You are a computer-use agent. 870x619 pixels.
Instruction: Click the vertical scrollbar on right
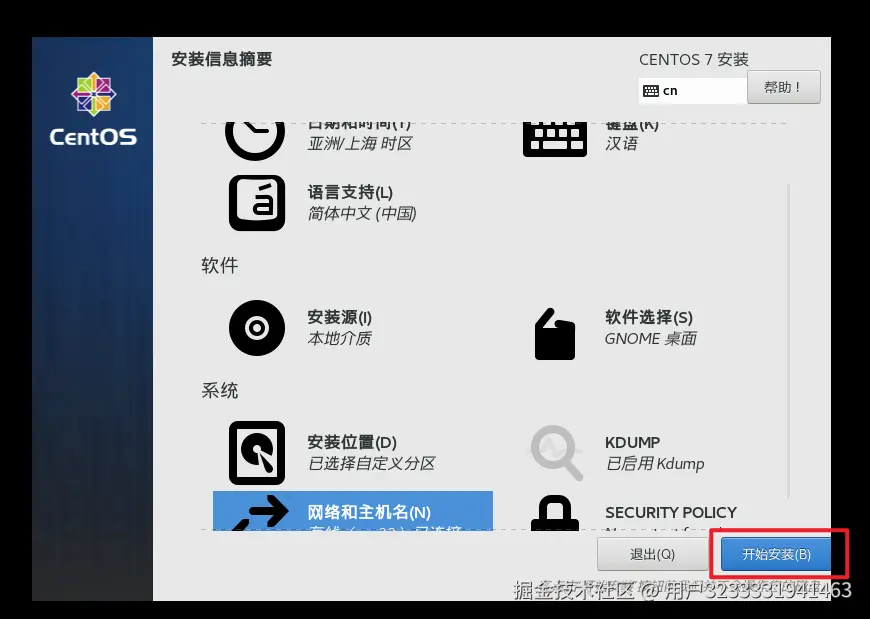click(788, 341)
